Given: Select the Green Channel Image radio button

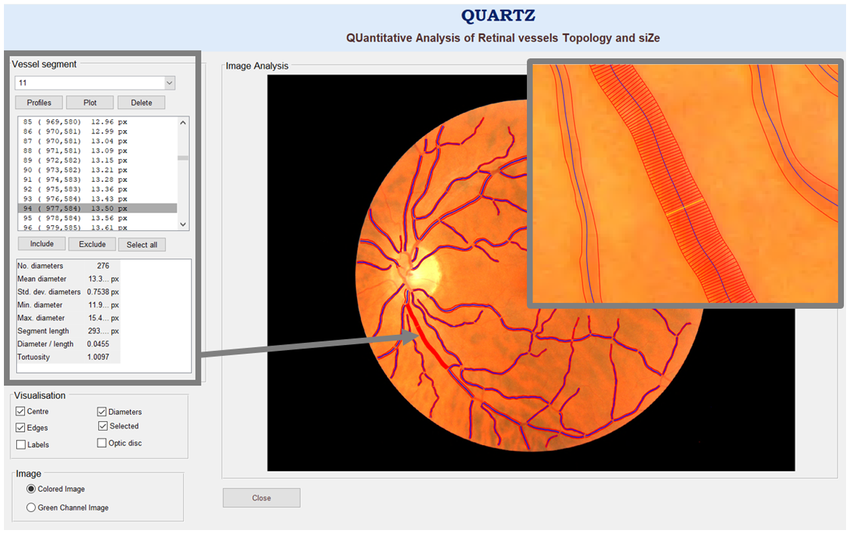Looking at the screenshot, I should 31,507.
